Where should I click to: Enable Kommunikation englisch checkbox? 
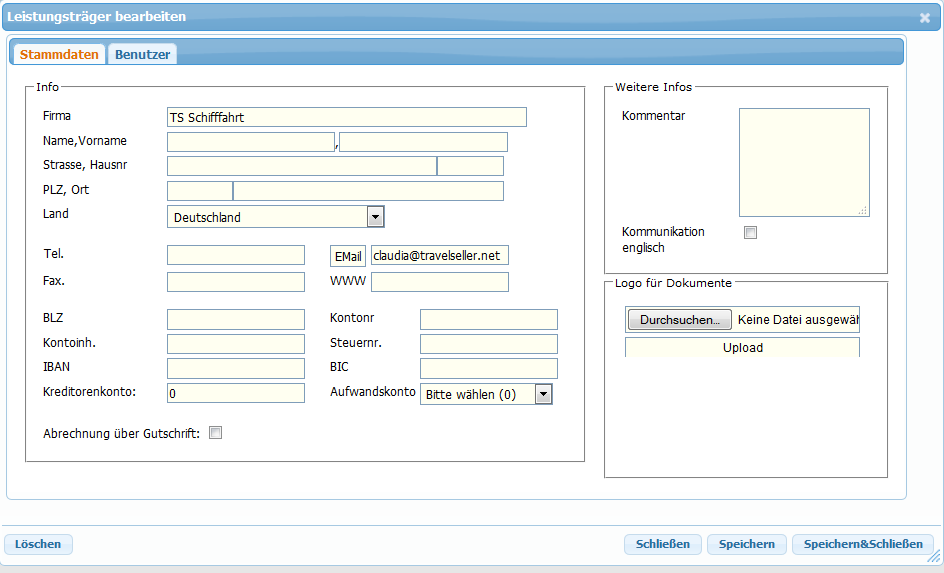click(x=751, y=233)
